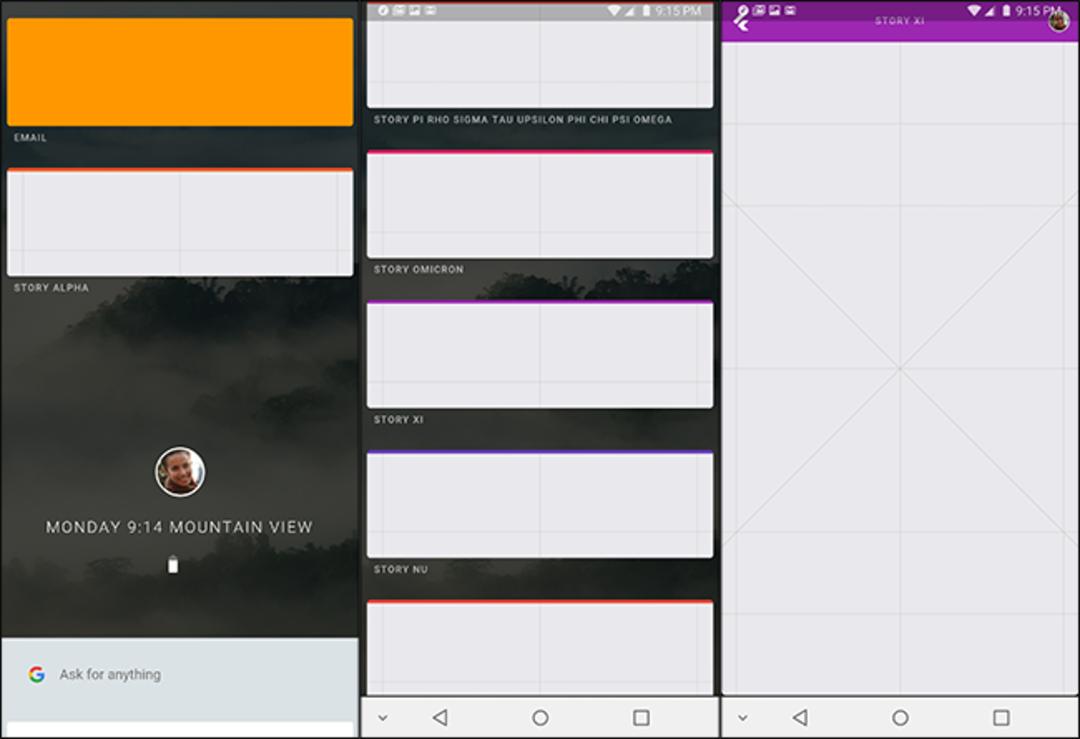The width and height of the screenshot is (1080, 739).
Task: Tap the small avatar in purple header
Action: (1059, 21)
